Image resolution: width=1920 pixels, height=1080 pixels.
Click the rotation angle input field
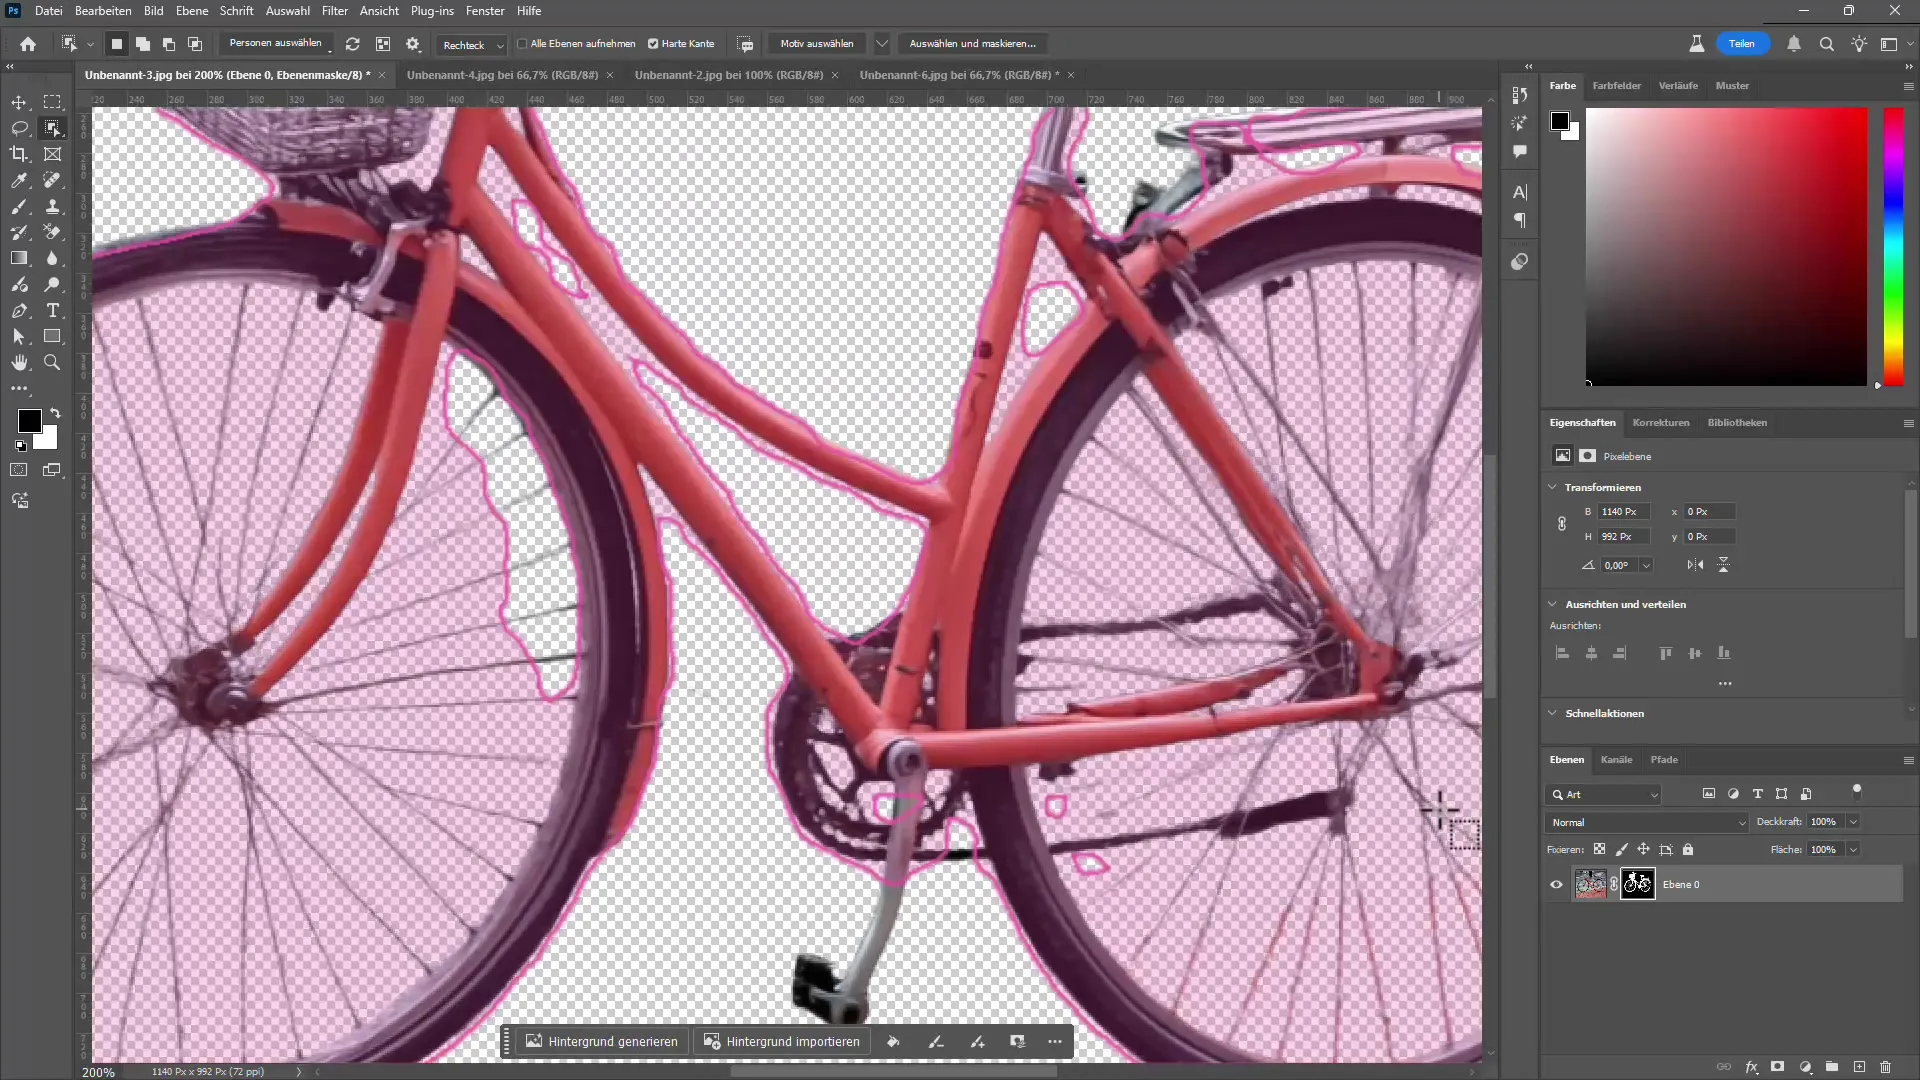(x=1618, y=565)
